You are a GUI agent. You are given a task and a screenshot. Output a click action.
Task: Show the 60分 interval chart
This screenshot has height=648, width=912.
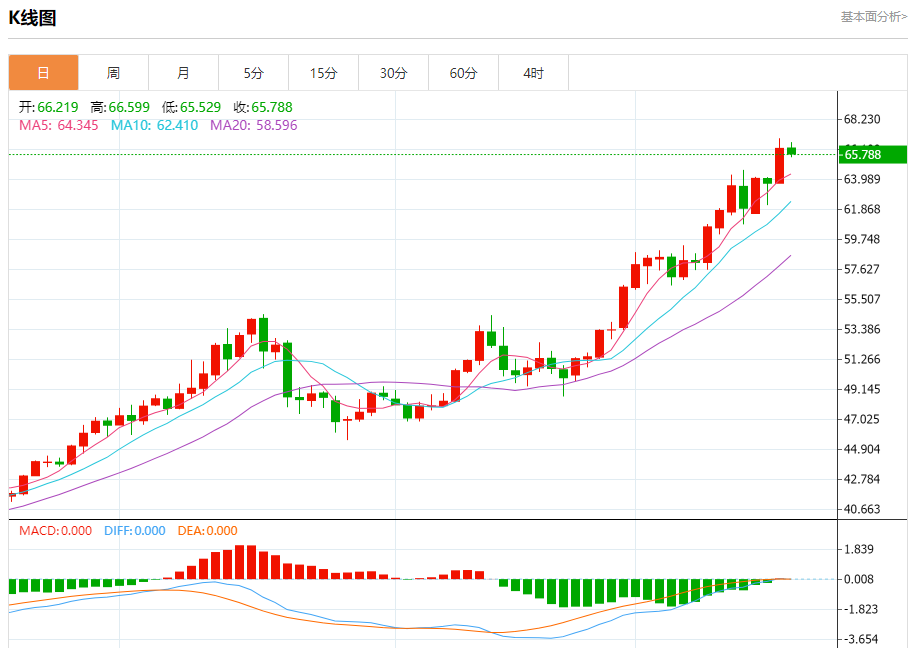tap(463, 73)
